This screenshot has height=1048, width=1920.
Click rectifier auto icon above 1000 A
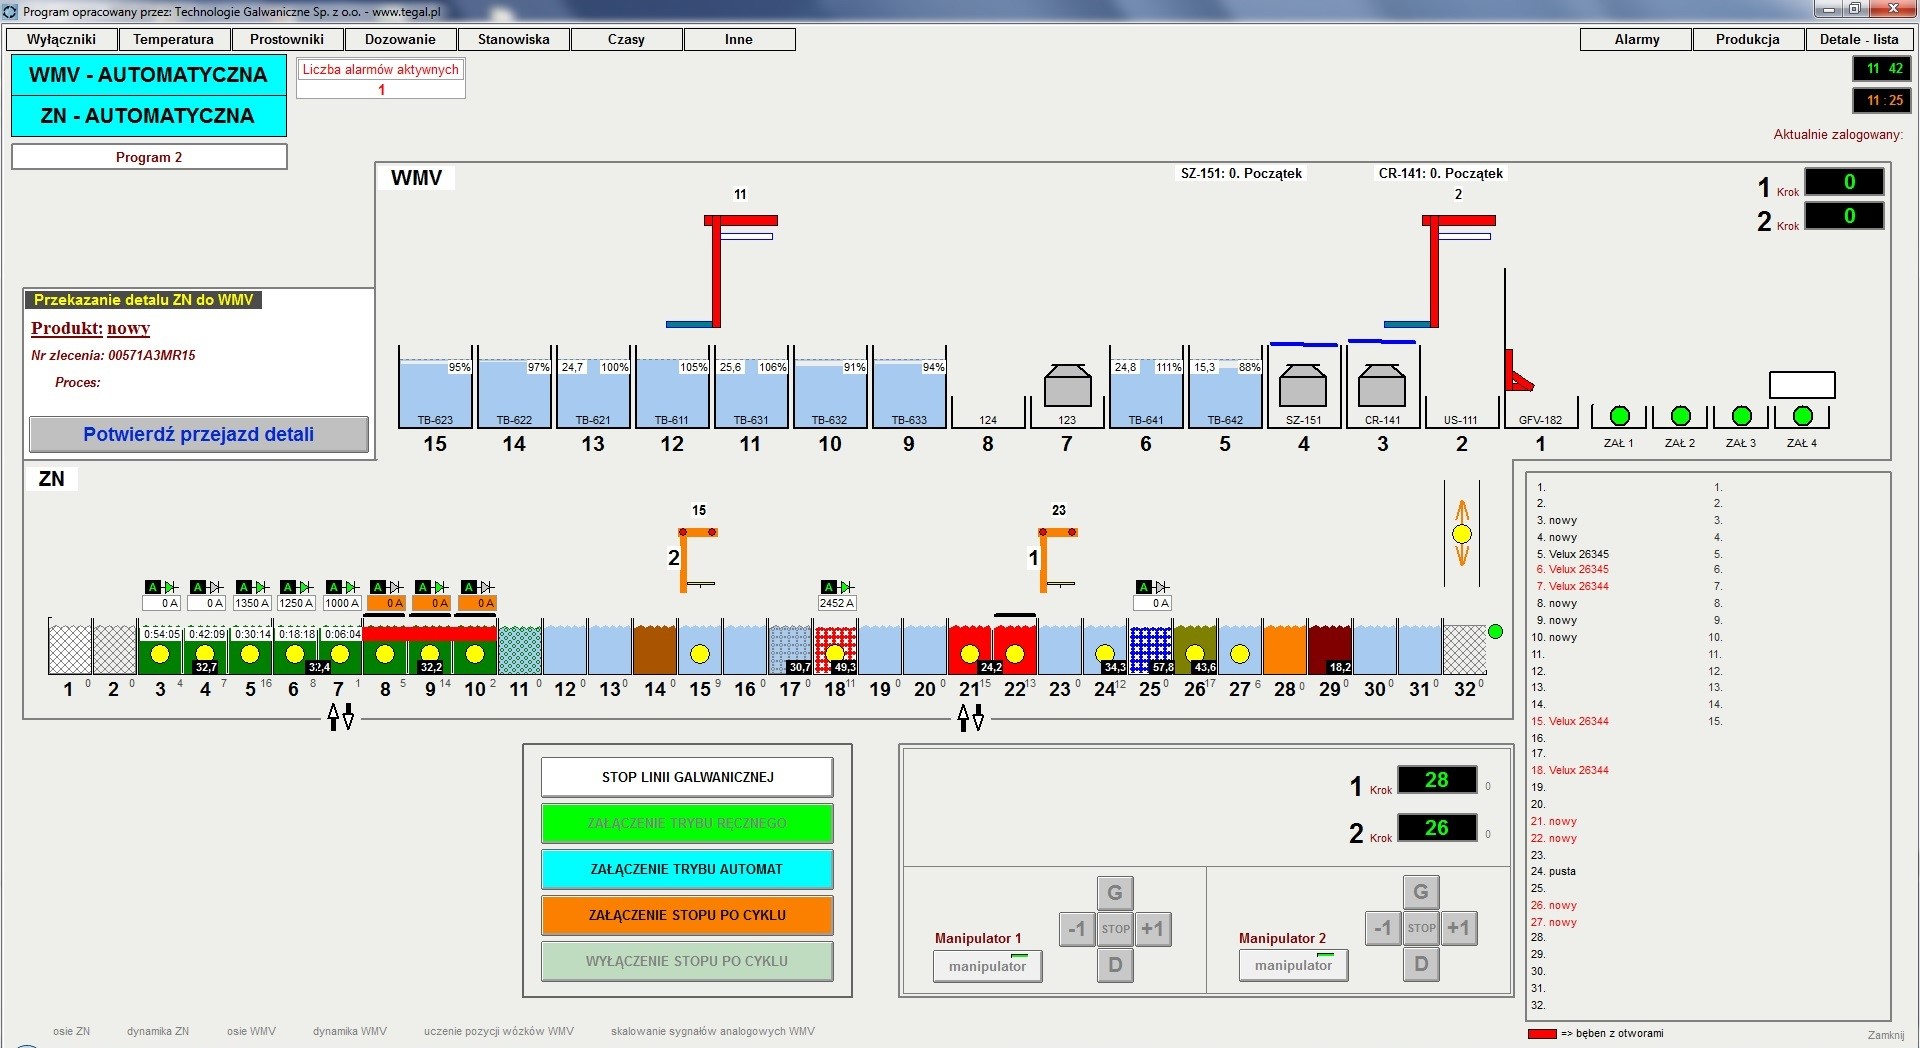342,587
